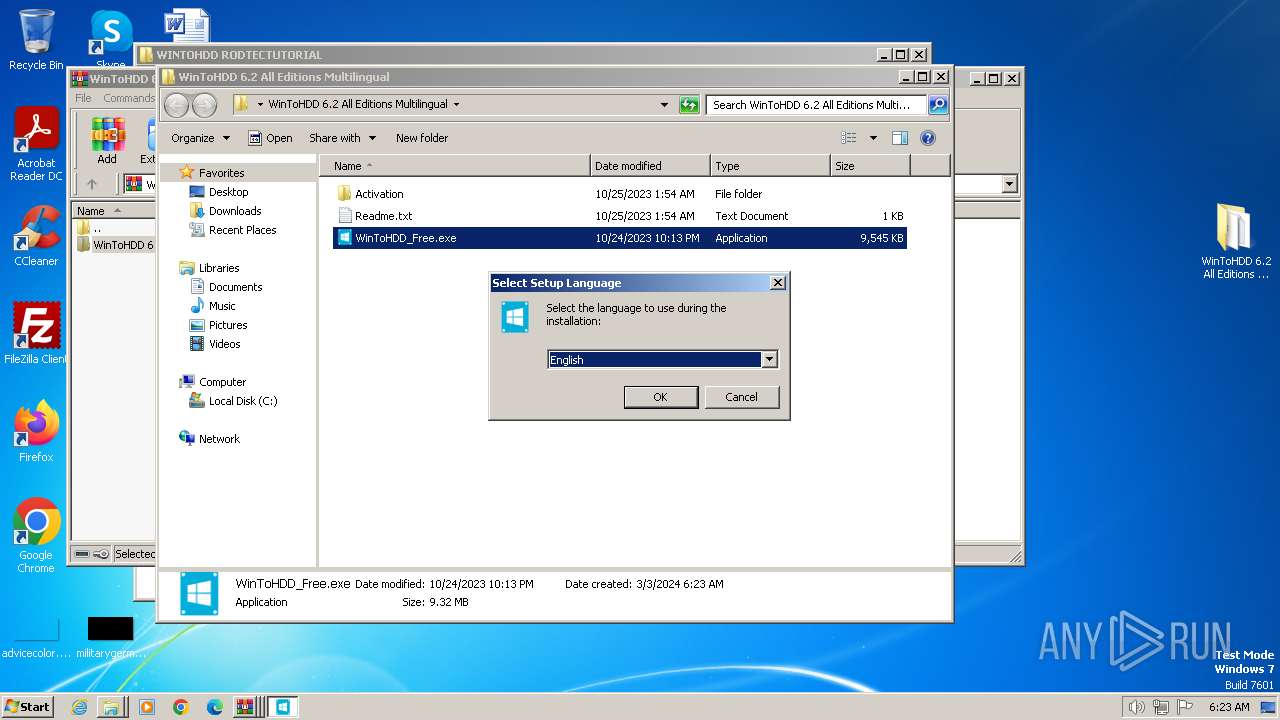Click OK in Select Setup Language

pos(660,397)
